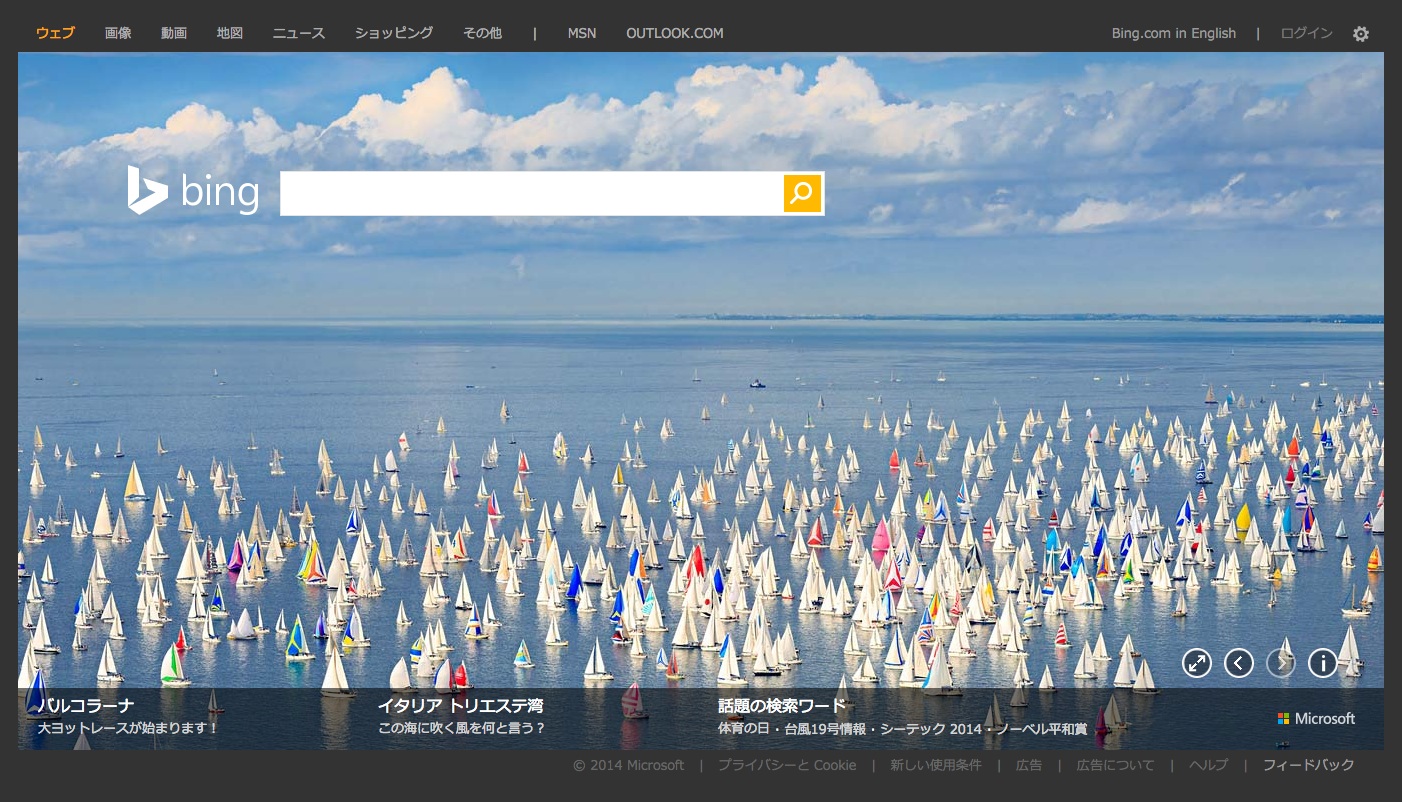Open settings via the gear icon
This screenshot has width=1402, height=802.
point(1360,34)
